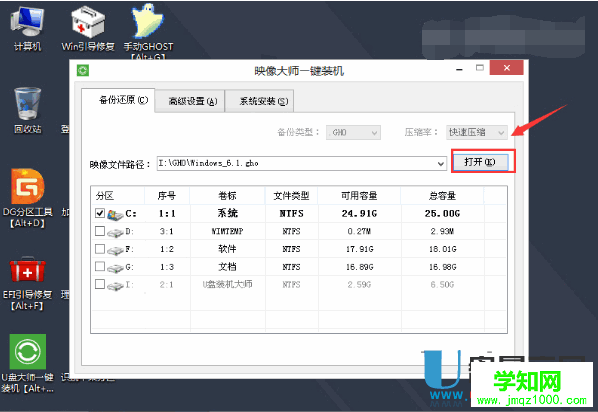598x412 pixels.
Task: Select the U盘装机大师 volume label cell
Action: (227, 284)
